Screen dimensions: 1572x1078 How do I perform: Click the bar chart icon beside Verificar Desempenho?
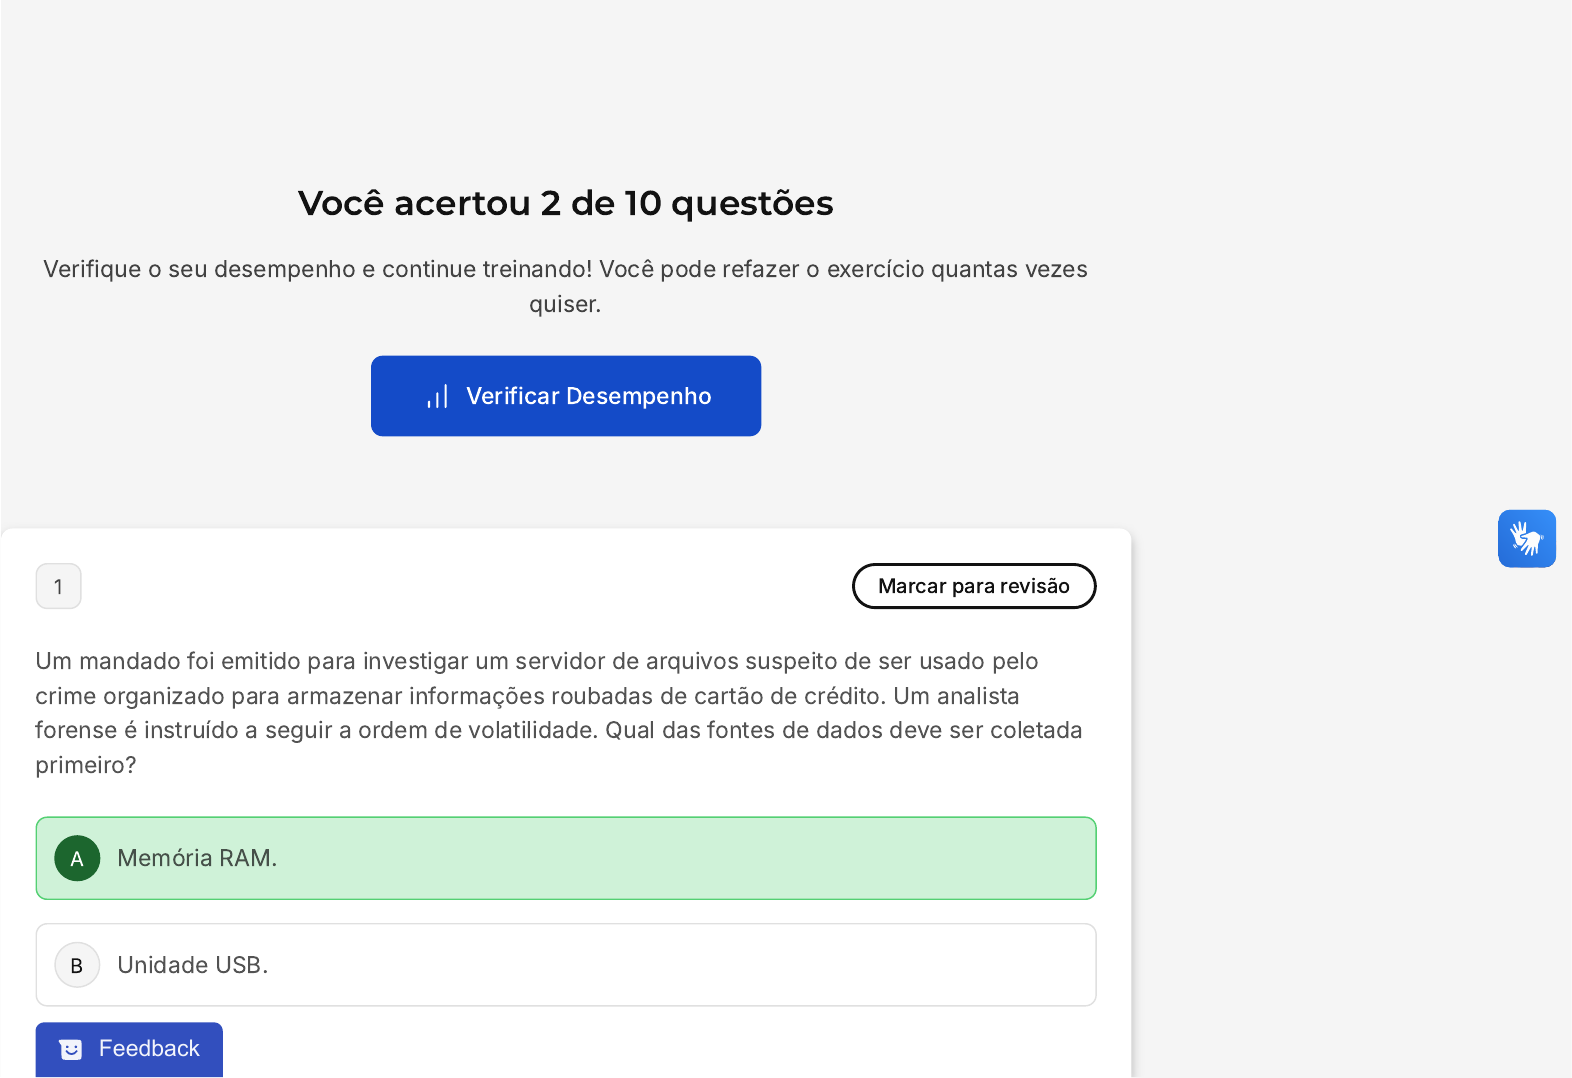click(x=438, y=396)
